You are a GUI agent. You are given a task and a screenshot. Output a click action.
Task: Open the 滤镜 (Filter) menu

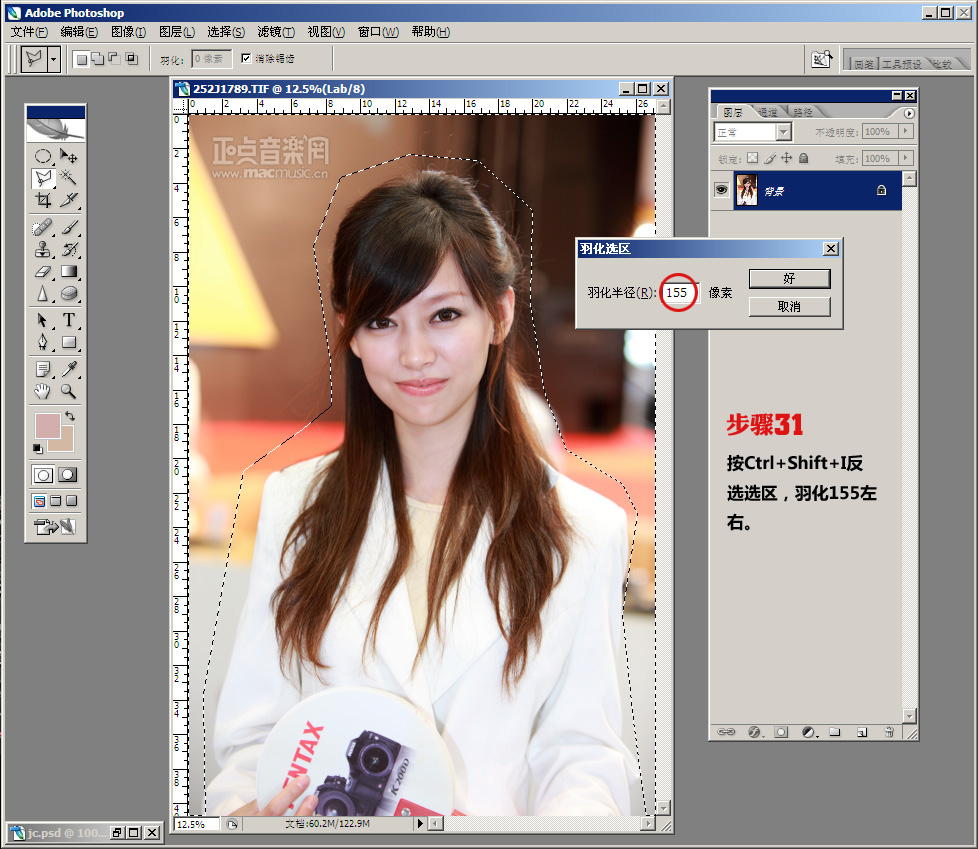pyautogui.click(x=275, y=32)
